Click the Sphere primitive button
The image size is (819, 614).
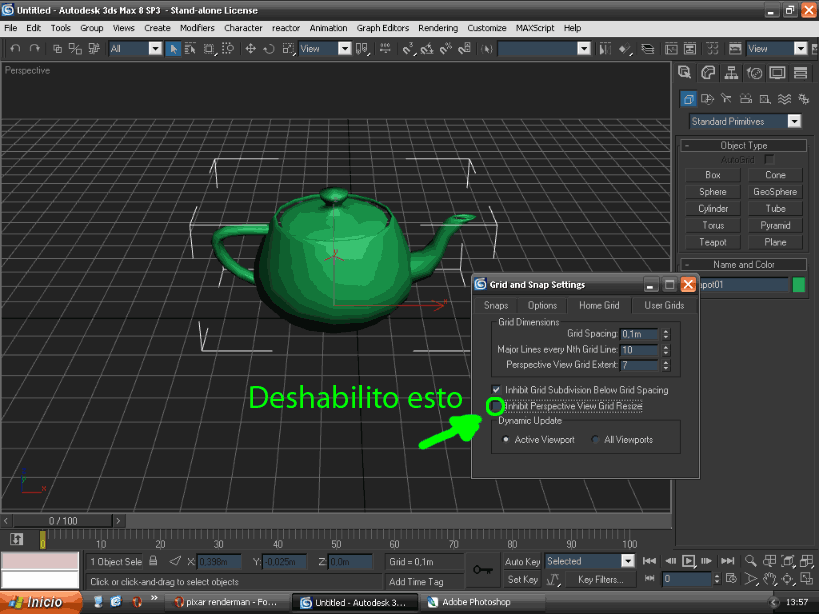(x=712, y=192)
